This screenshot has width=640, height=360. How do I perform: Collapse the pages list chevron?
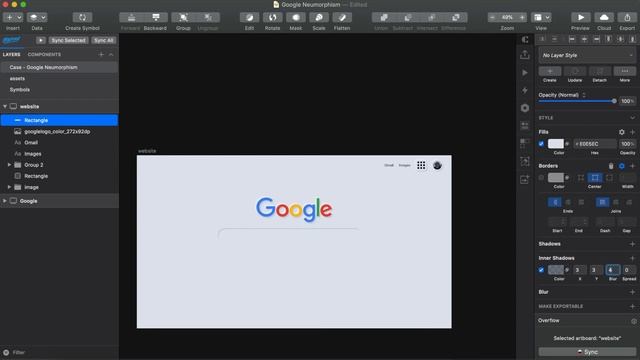pos(111,54)
